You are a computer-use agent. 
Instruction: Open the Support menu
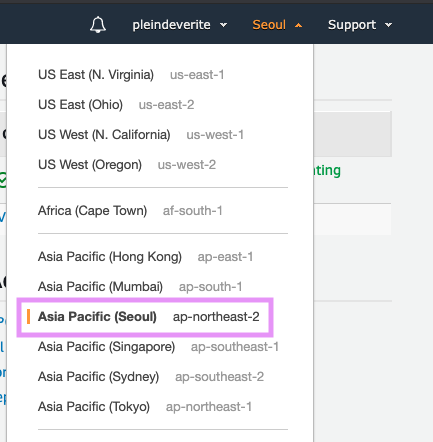pos(360,25)
